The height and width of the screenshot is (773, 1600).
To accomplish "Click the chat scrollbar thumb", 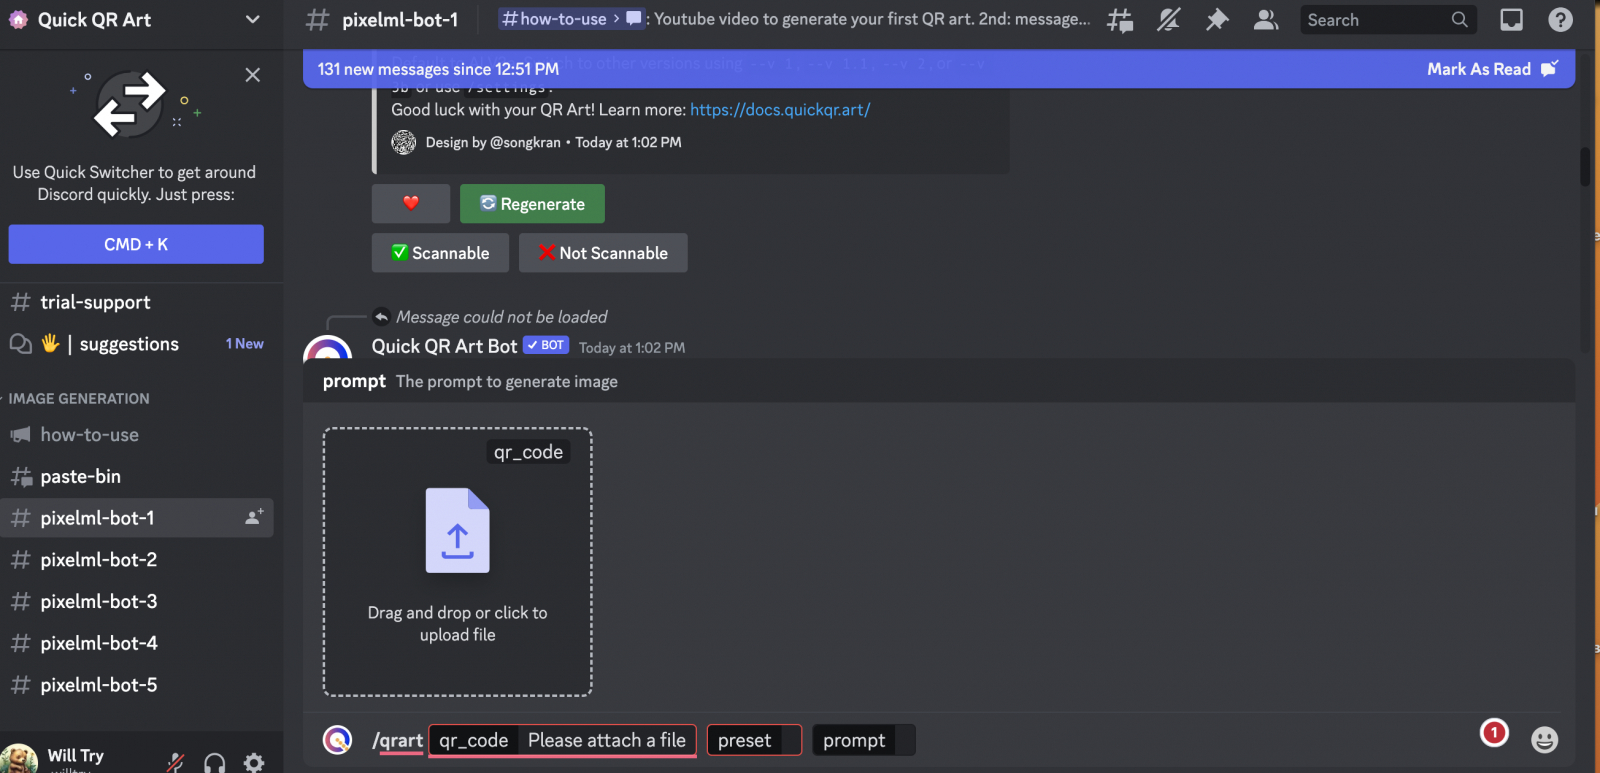I will click(1584, 166).
